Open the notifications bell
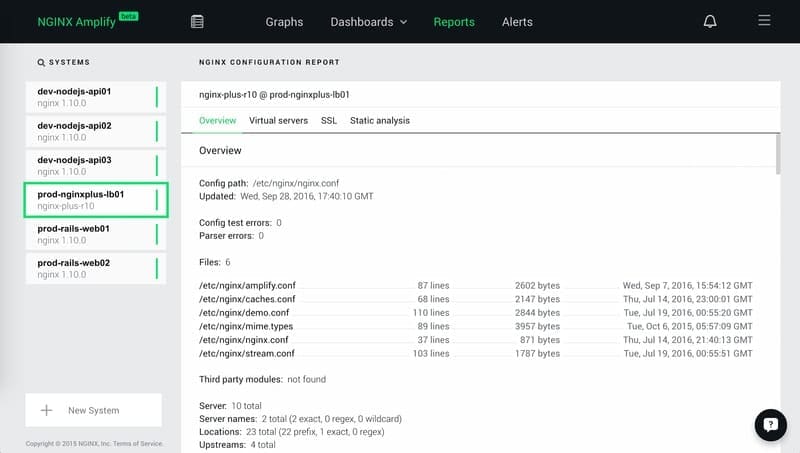 click(710, 21)
